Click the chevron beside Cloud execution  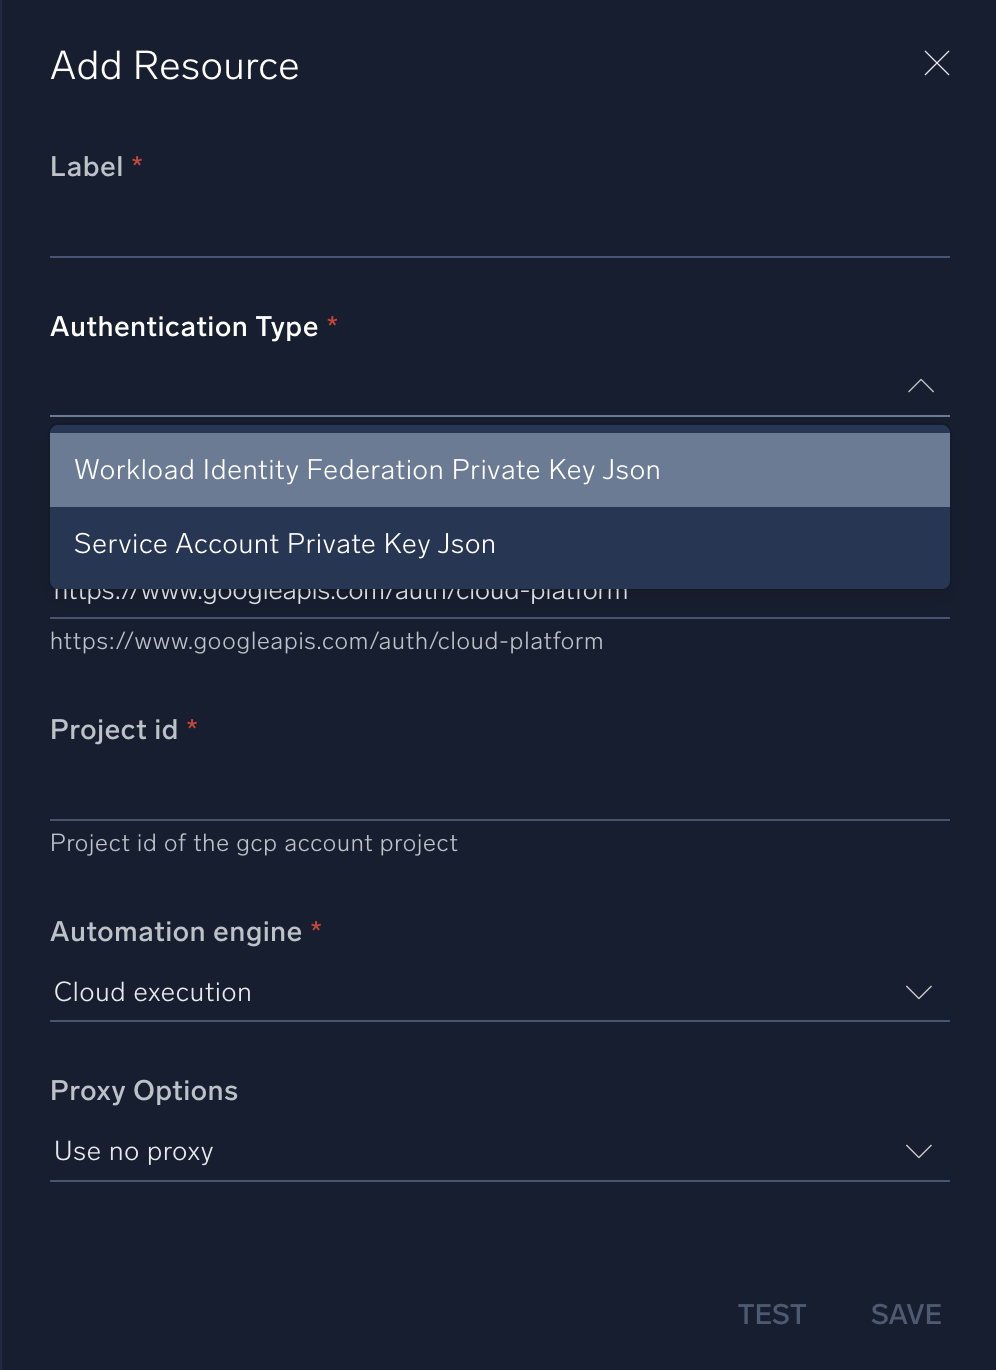[x=919, y=992]
